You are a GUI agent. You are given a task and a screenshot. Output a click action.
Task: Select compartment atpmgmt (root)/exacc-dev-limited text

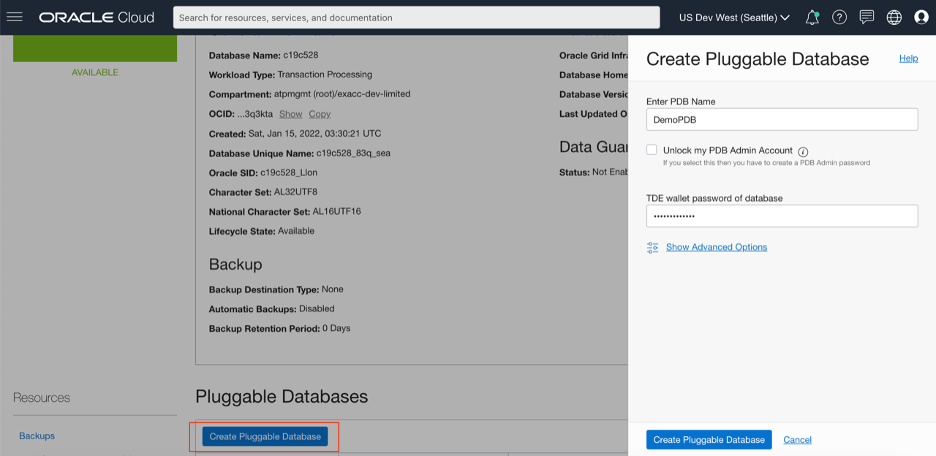(x=343, y=94)
